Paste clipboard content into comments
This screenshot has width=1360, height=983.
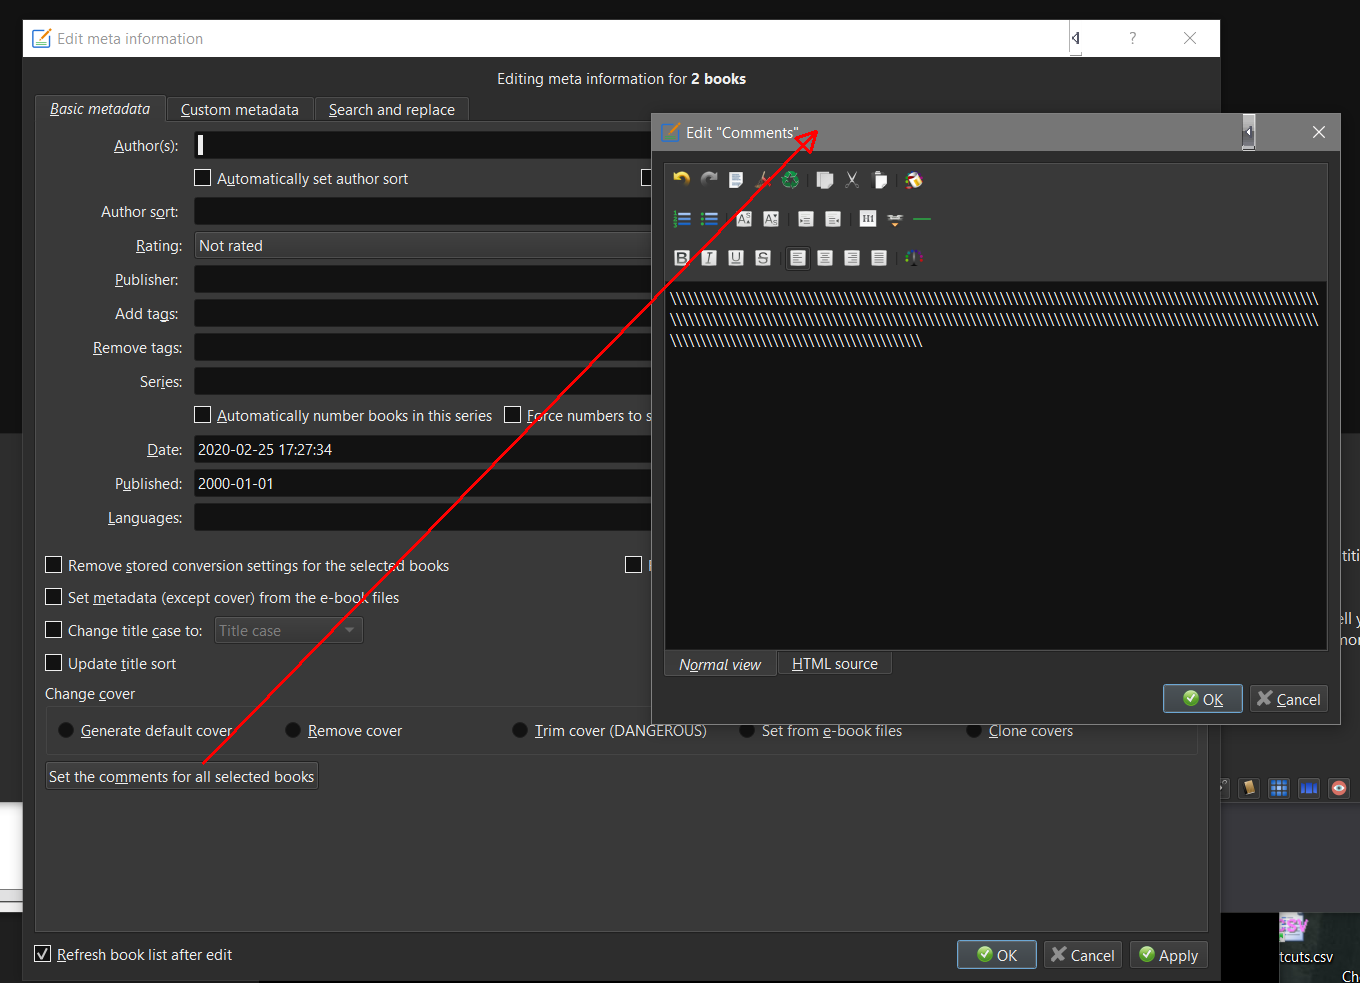pyautogui.click(x=879, y=180)
